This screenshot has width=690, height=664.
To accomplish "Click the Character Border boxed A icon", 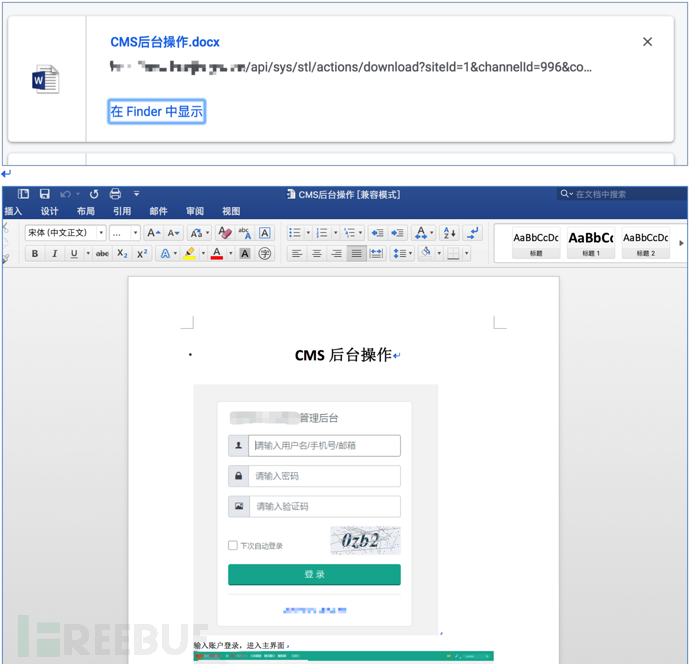I will (265, 233).
